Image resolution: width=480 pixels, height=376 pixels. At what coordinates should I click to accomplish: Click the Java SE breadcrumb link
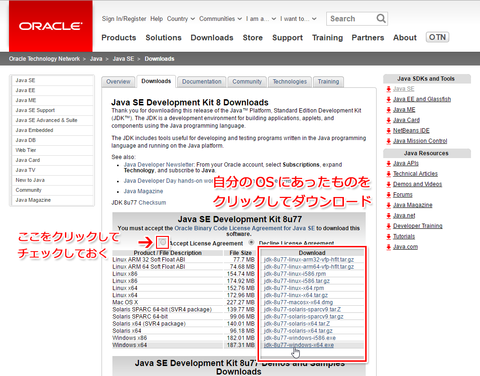coord(123,59)
